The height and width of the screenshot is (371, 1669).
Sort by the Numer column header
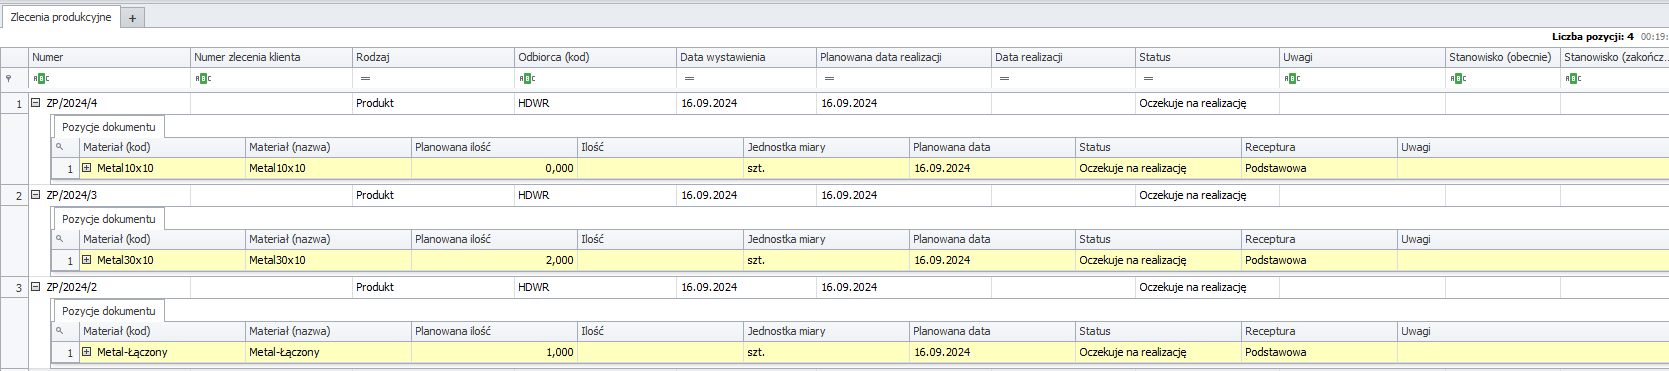(x=109, y=57)
